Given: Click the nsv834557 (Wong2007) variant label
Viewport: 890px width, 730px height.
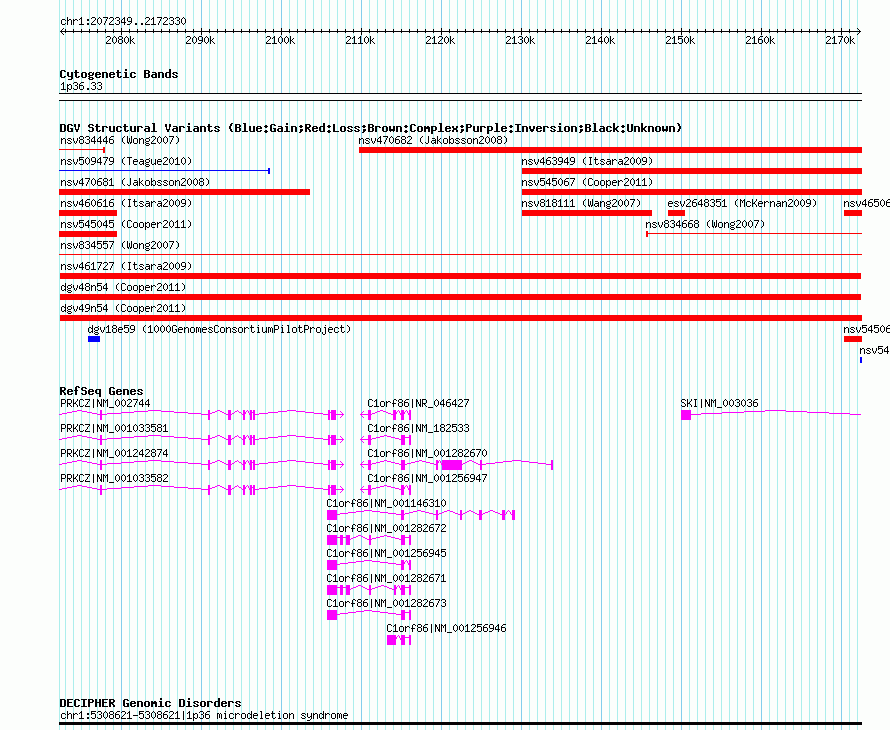Looking at the screenshot, I should point(120,245).
